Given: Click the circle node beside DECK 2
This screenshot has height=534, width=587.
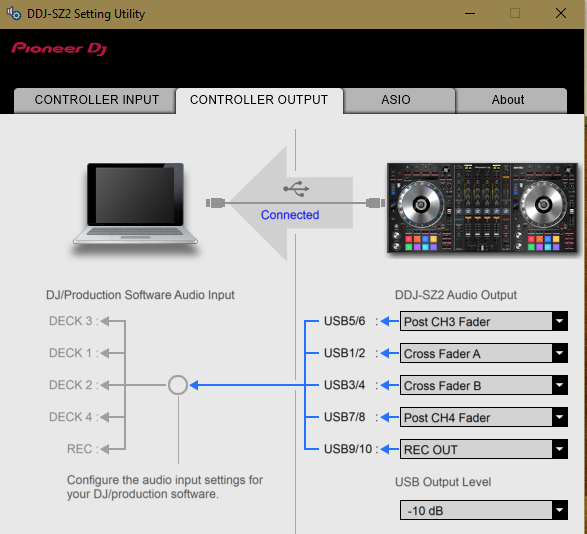Looking at the screenshot, I should point(178,385).
